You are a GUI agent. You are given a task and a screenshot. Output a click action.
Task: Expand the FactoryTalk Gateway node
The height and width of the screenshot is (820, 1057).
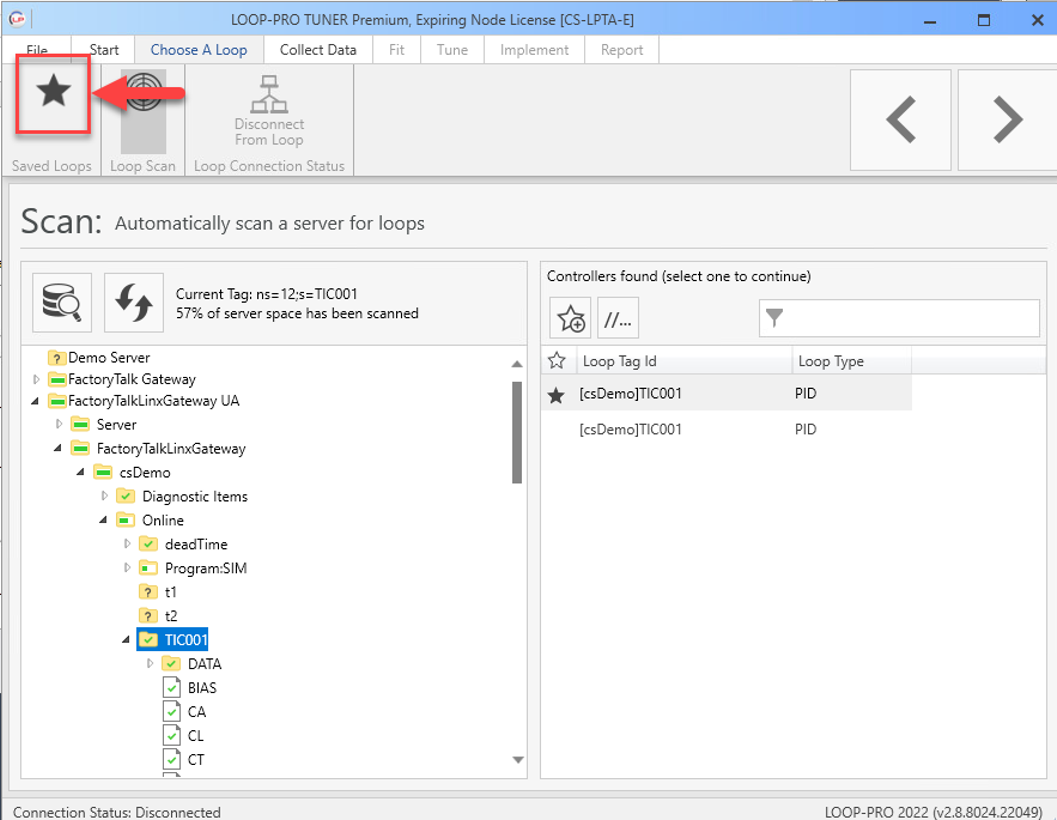pyautogui.click(x=37, y=379)
